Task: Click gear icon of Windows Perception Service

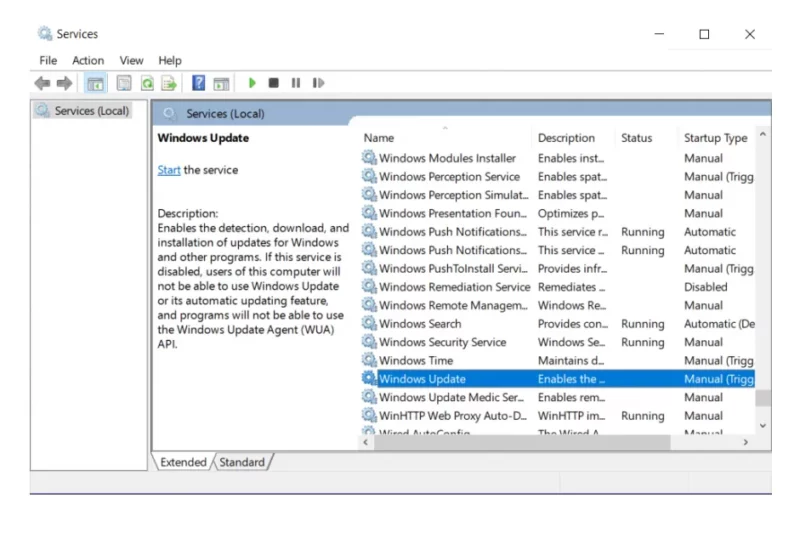Action: [369, 176]
